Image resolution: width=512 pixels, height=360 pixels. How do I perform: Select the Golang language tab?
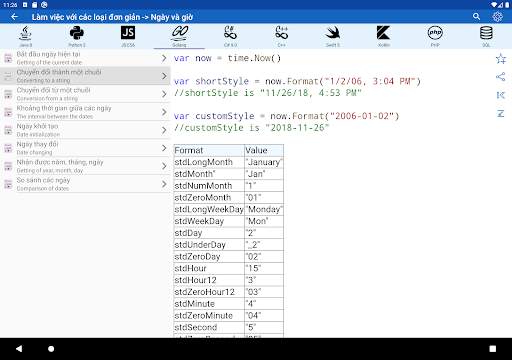[179, 36]
